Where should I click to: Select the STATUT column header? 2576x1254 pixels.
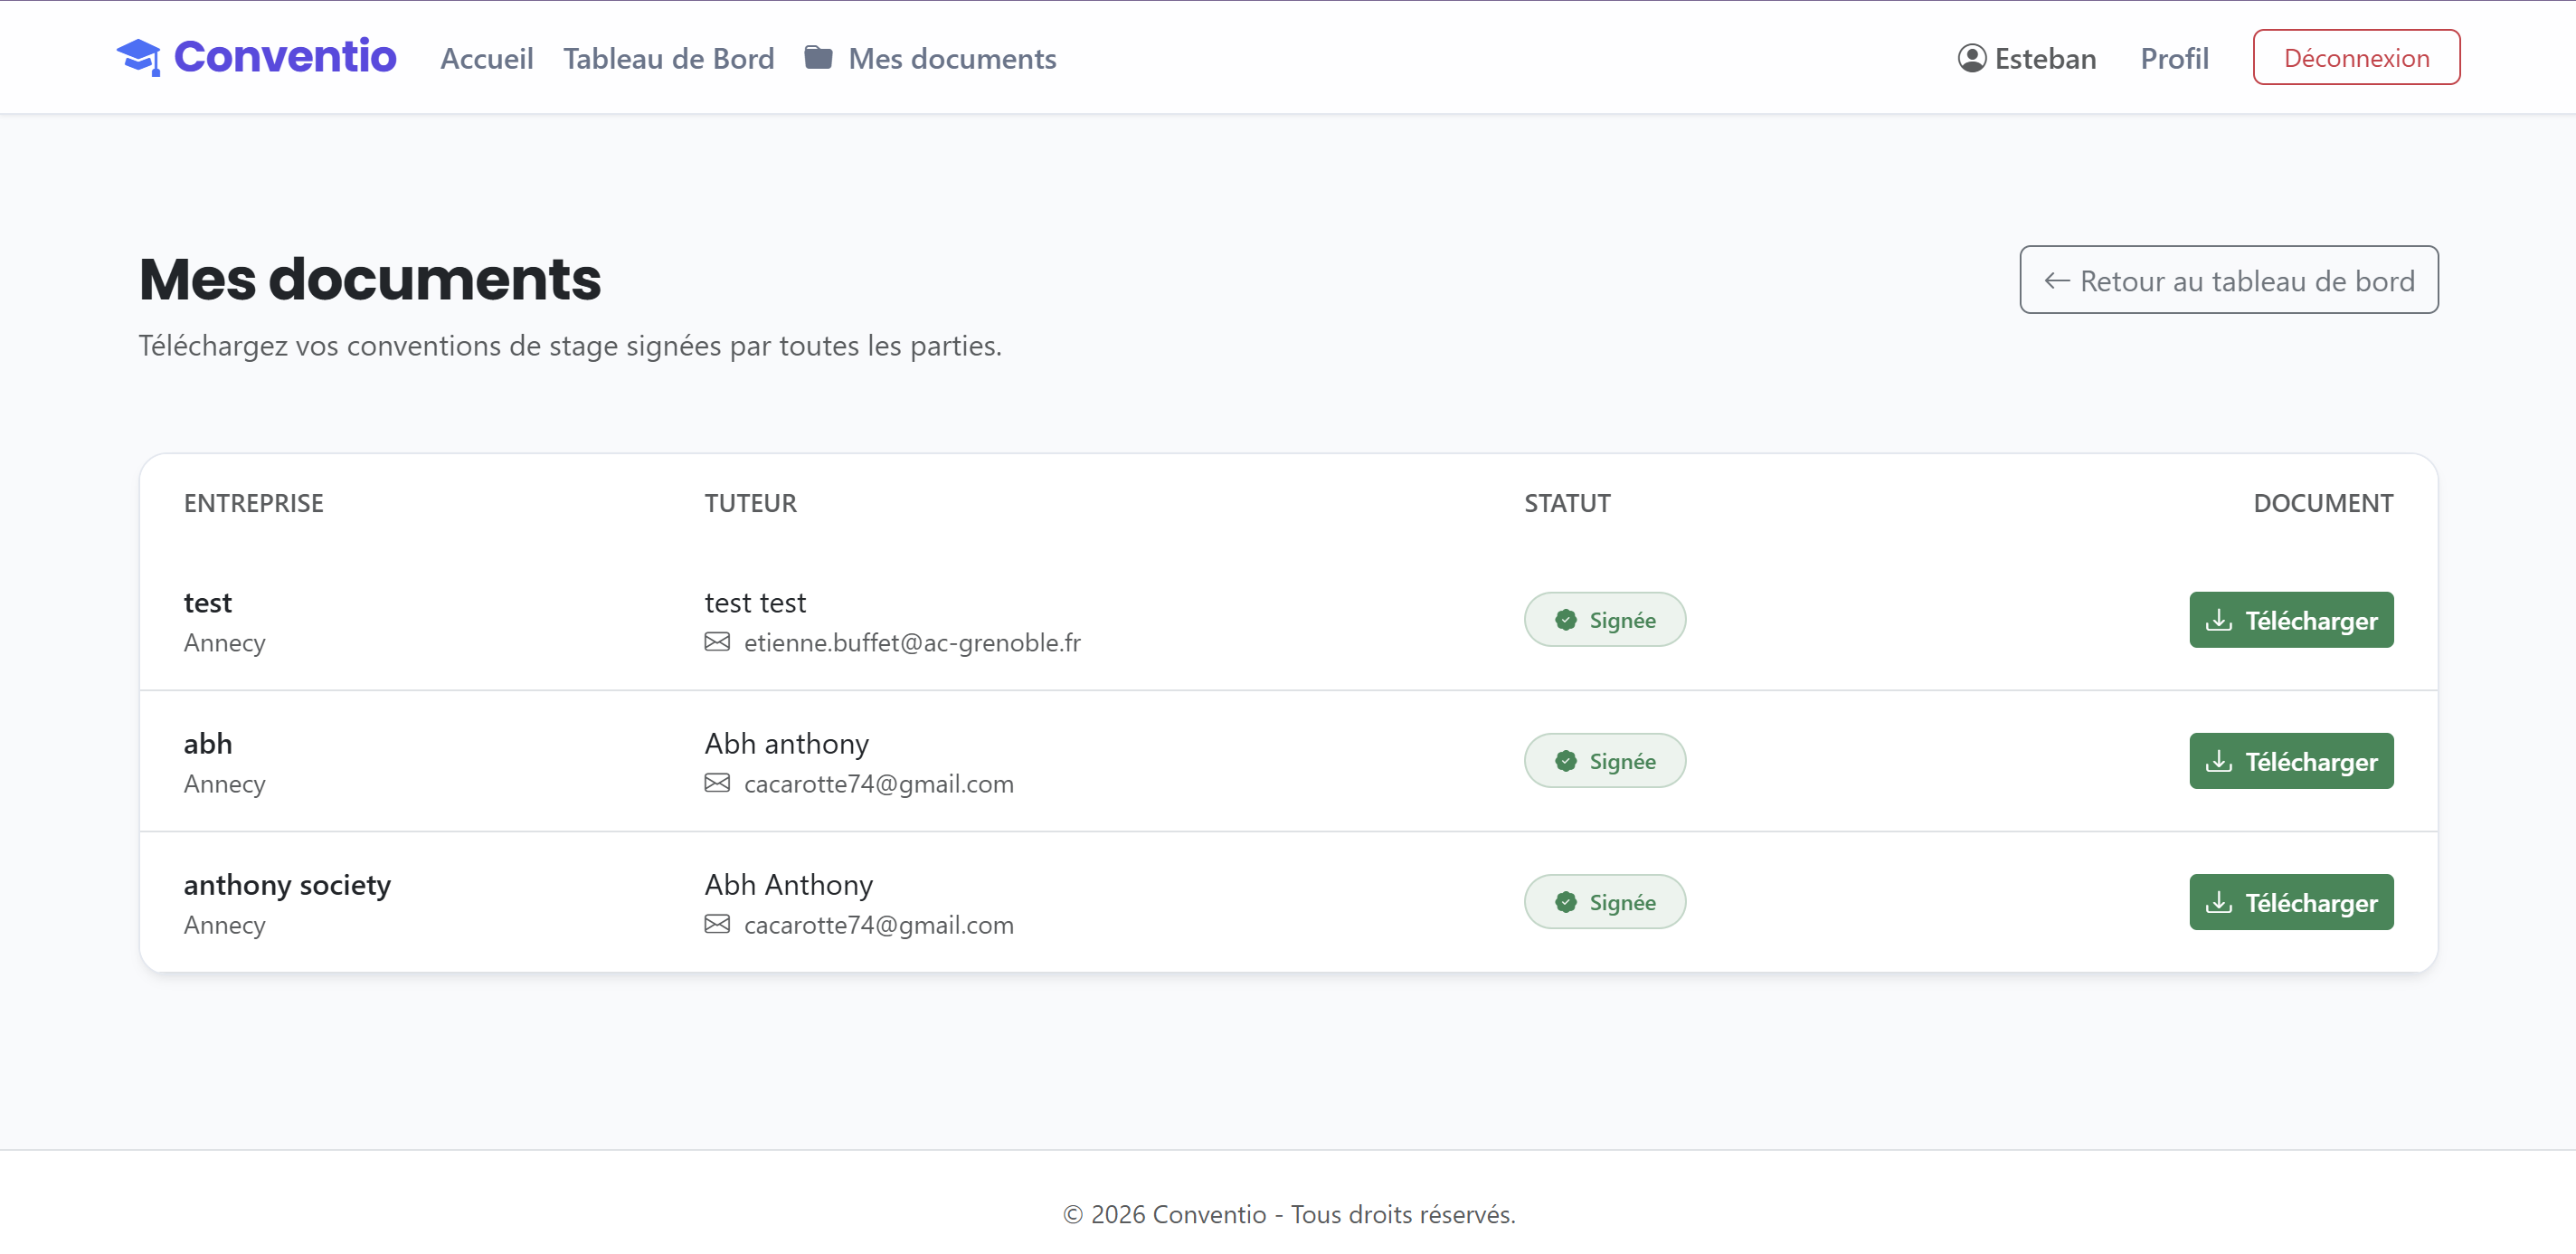click(1567, 503)
